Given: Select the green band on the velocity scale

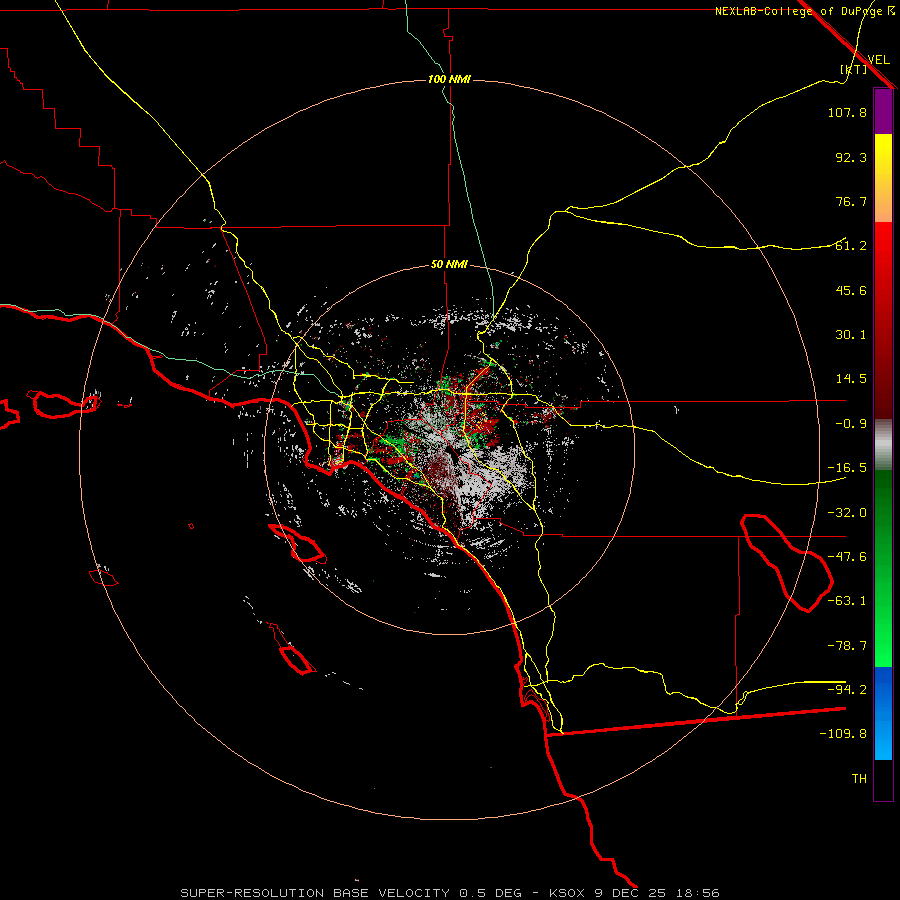Looking at the screenshot, I should 883,568.
